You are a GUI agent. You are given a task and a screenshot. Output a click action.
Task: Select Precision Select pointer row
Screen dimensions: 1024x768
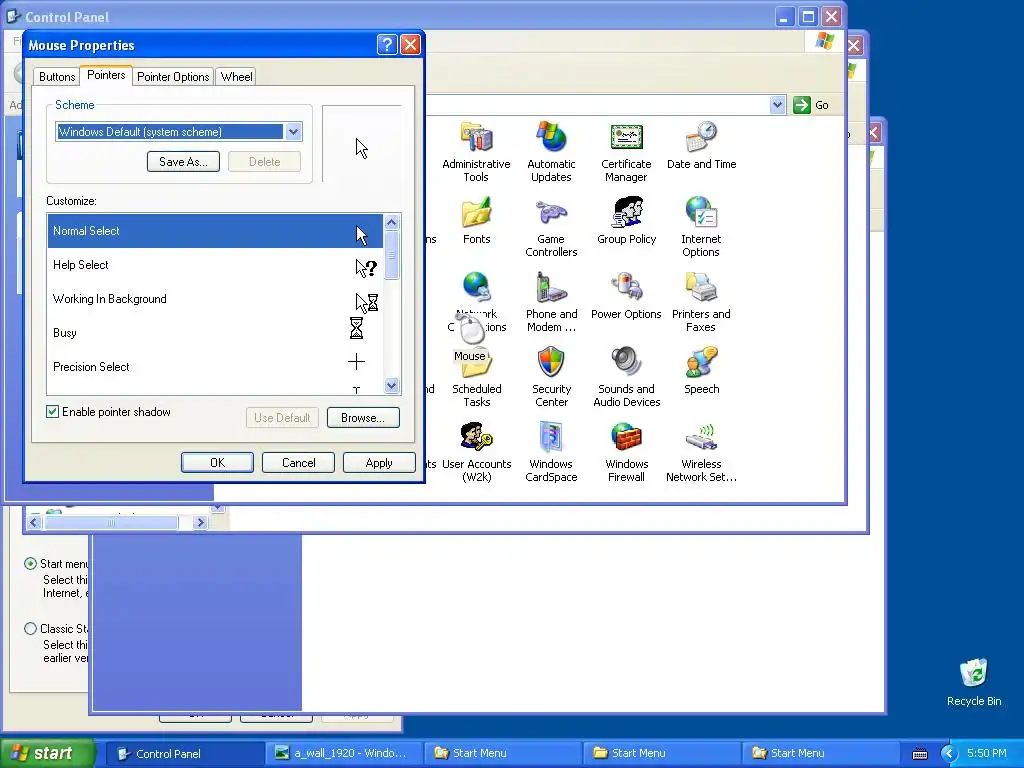pyautogui.click(x=215, y=366)
